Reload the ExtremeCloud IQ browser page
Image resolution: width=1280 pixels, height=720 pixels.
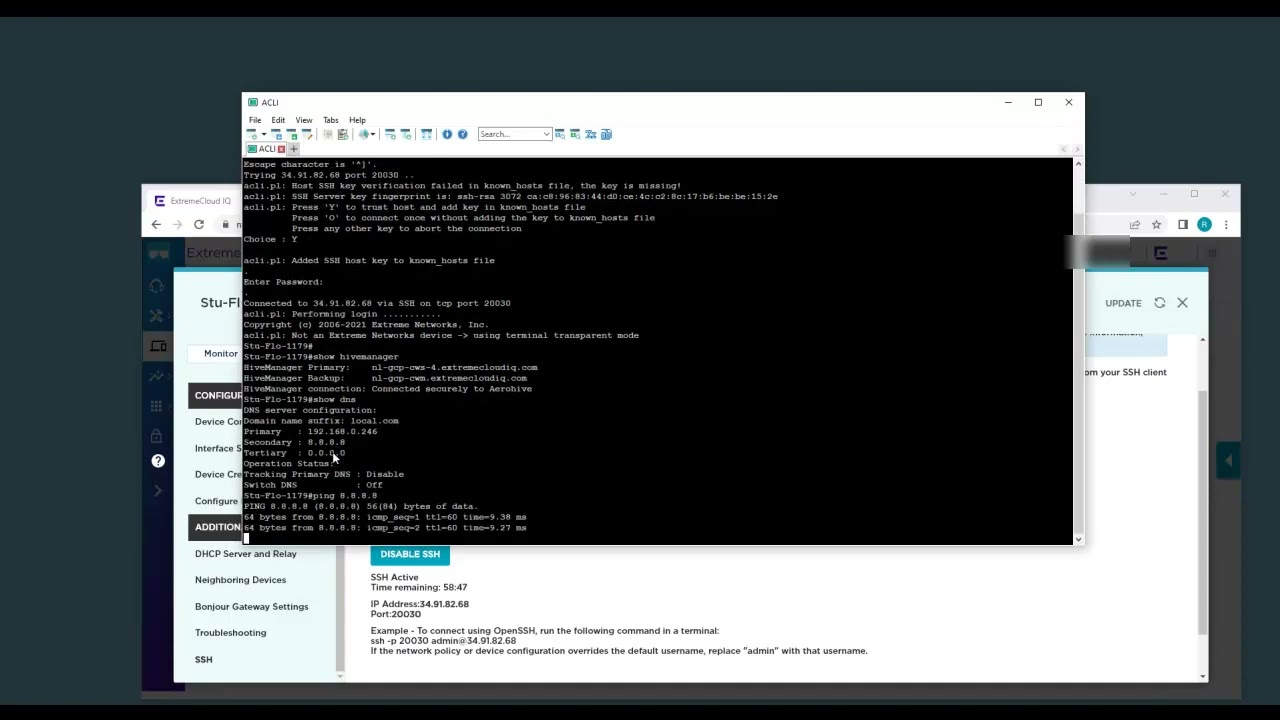tap(199, 225)
